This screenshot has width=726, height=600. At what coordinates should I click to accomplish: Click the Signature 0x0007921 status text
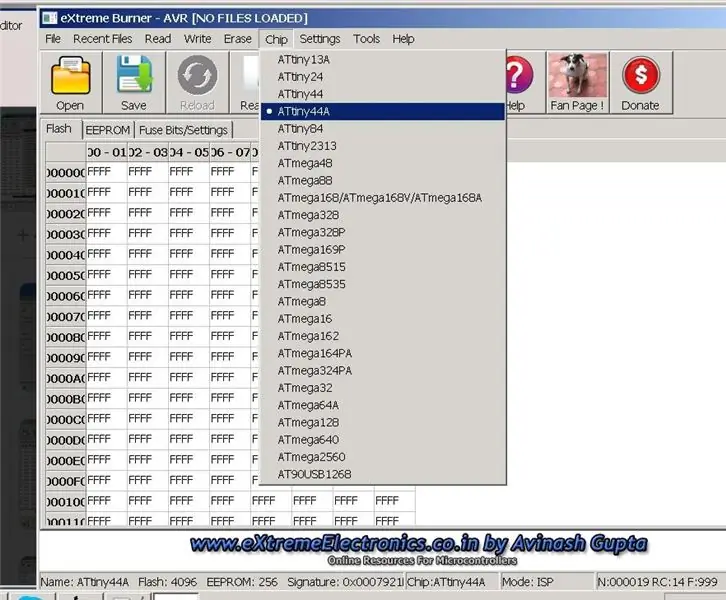click(x=345, y=582)
